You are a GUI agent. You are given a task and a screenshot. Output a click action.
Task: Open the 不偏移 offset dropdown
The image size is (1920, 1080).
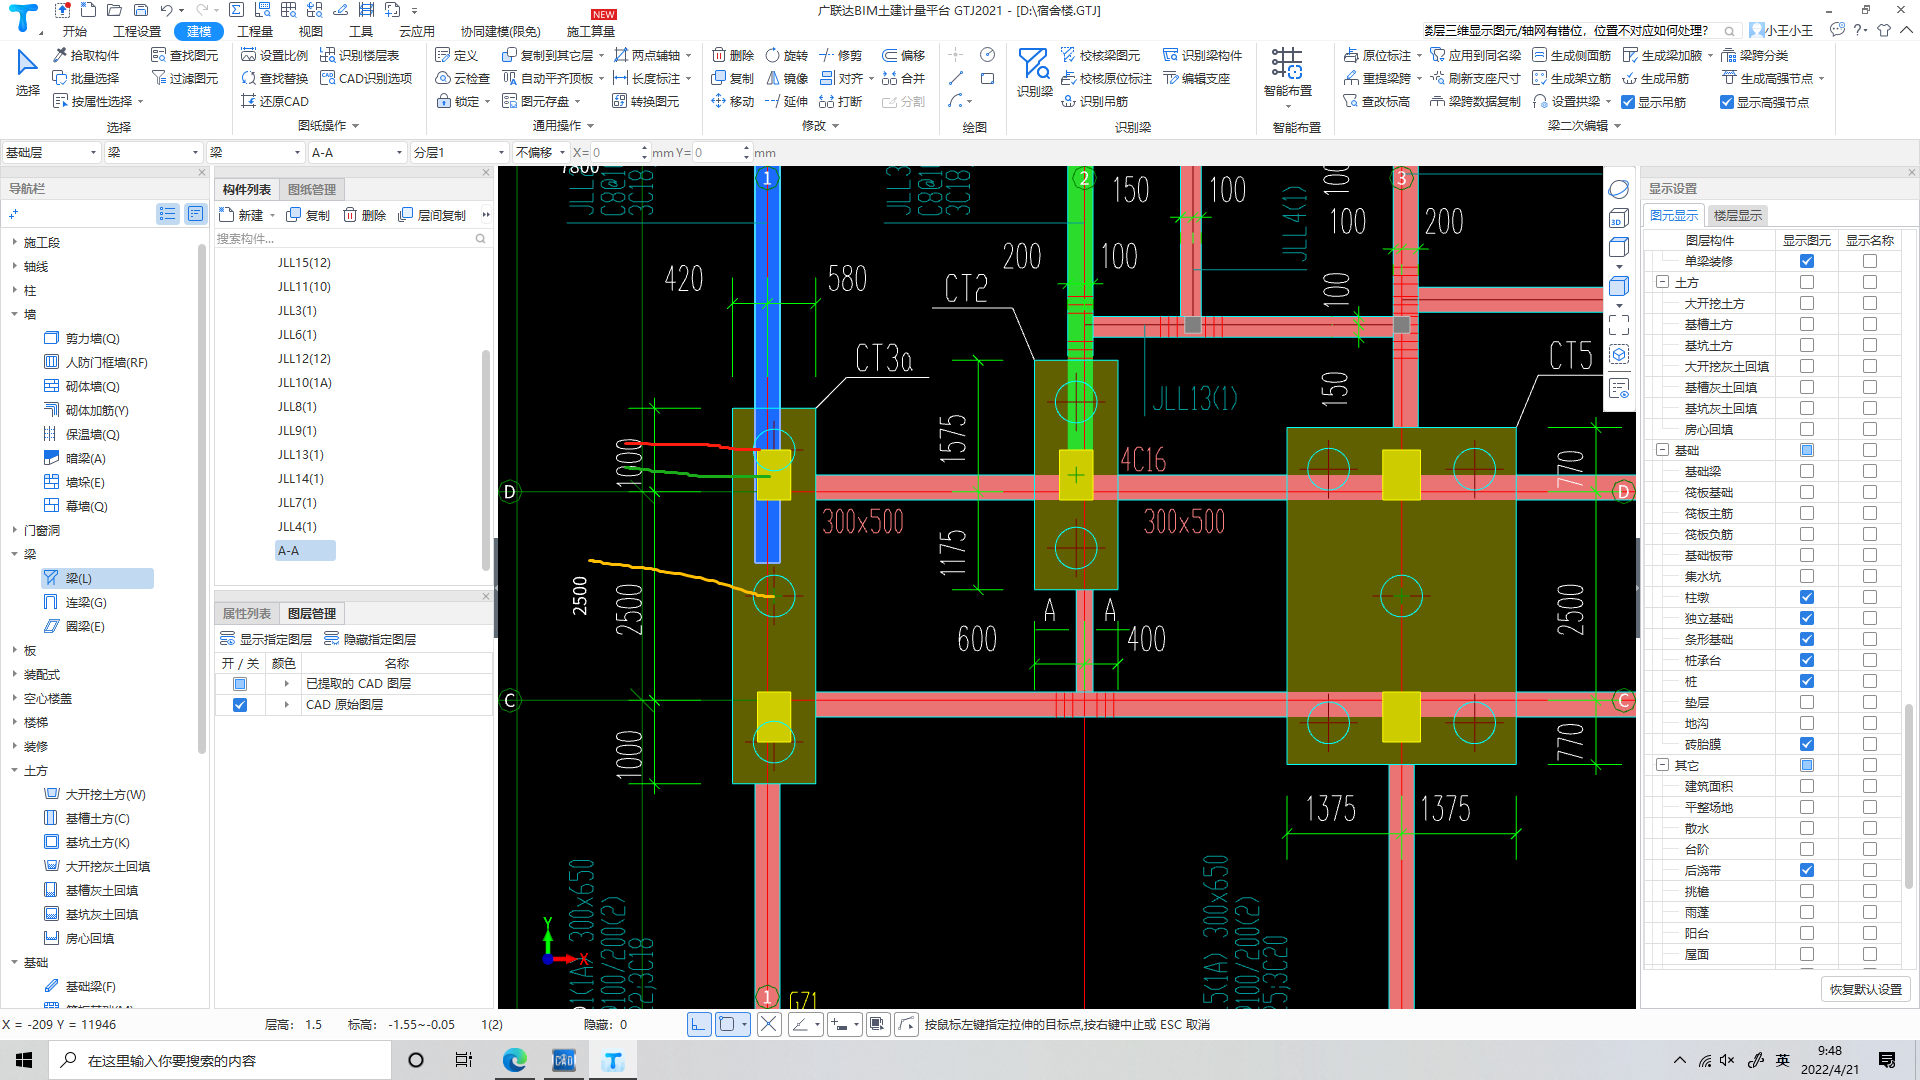[541, 152]
